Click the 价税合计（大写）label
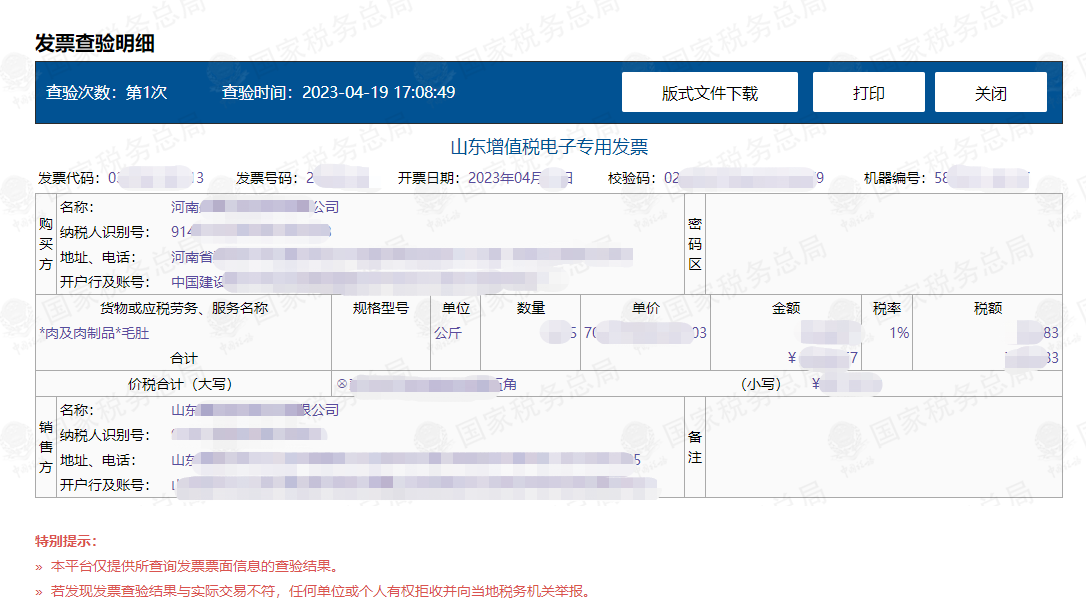 [x=180, y=384]
